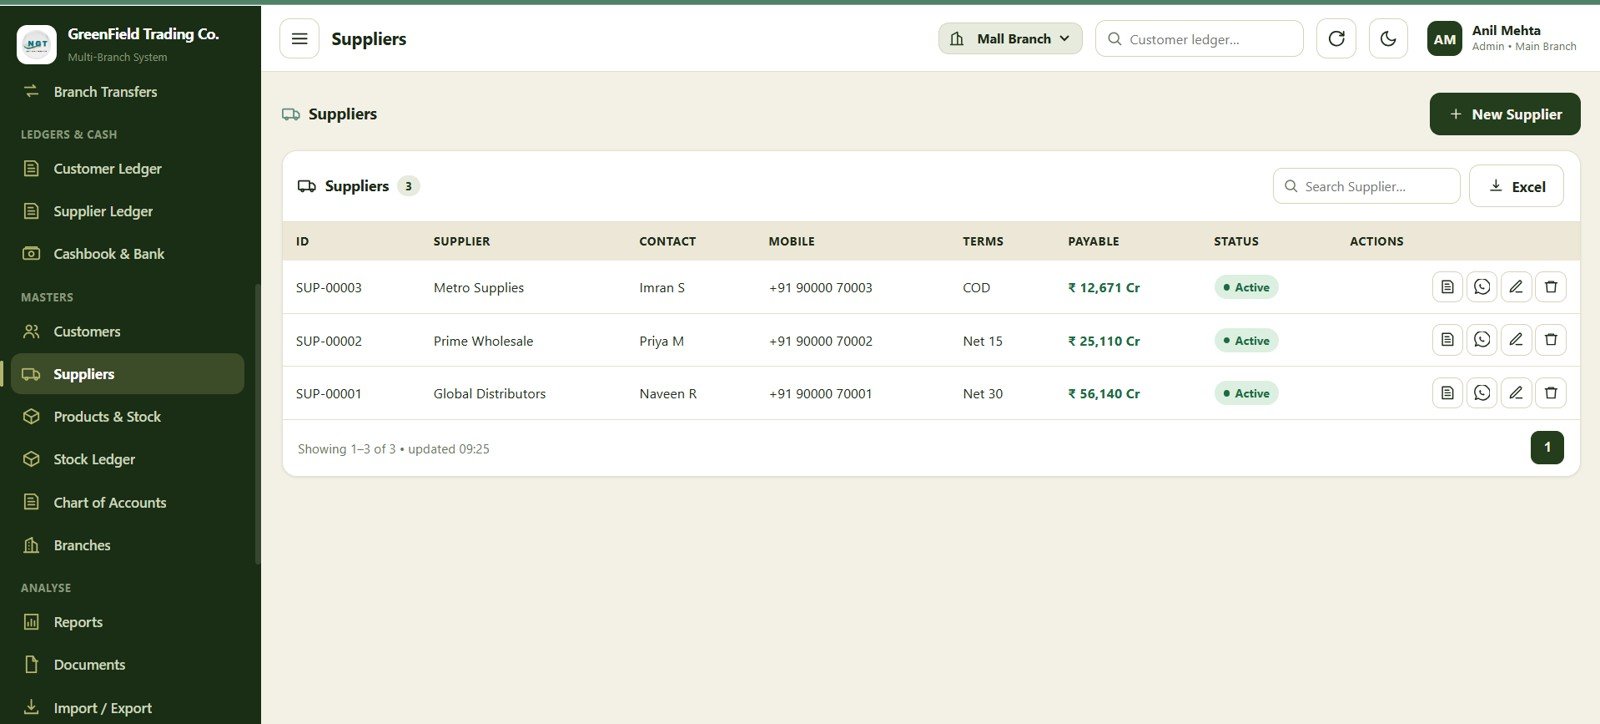Sort by the ID column header

pos(303,241)
